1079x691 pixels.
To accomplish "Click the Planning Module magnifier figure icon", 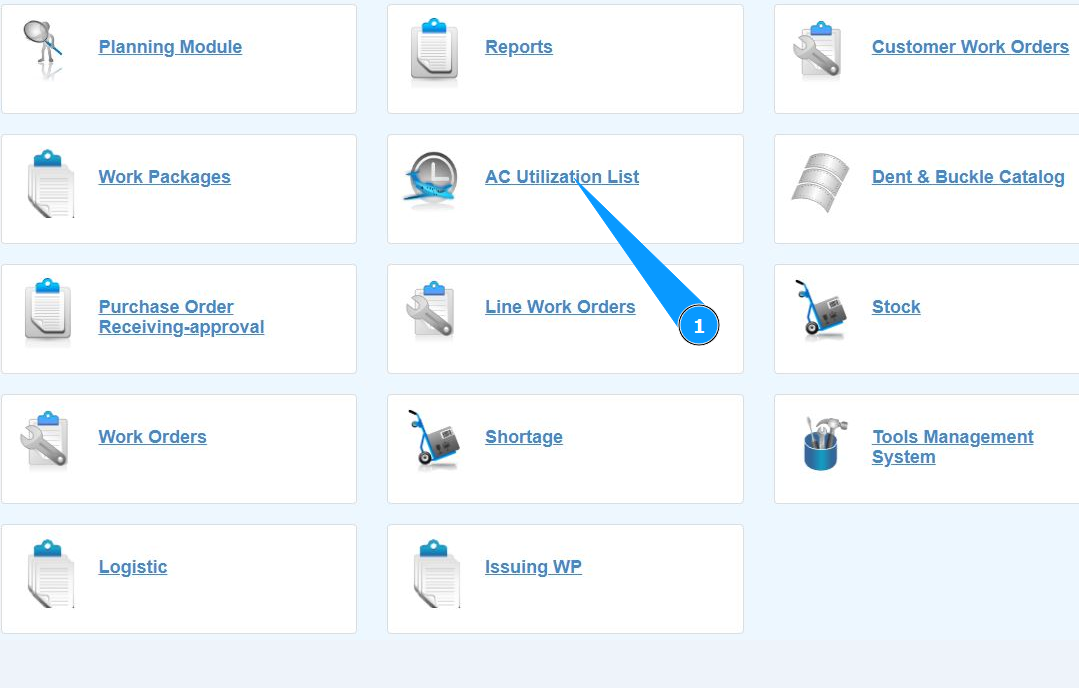I will click(44, 48).
